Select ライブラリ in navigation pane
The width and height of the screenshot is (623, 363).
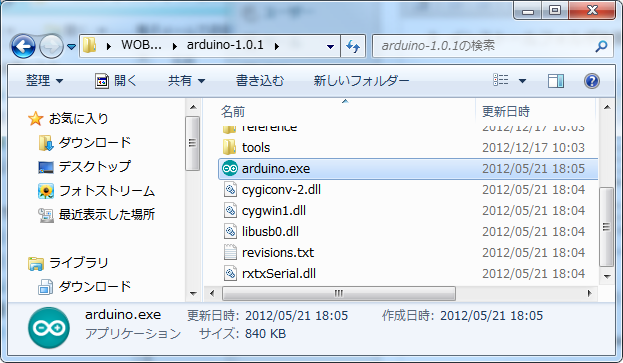(78, 263)
